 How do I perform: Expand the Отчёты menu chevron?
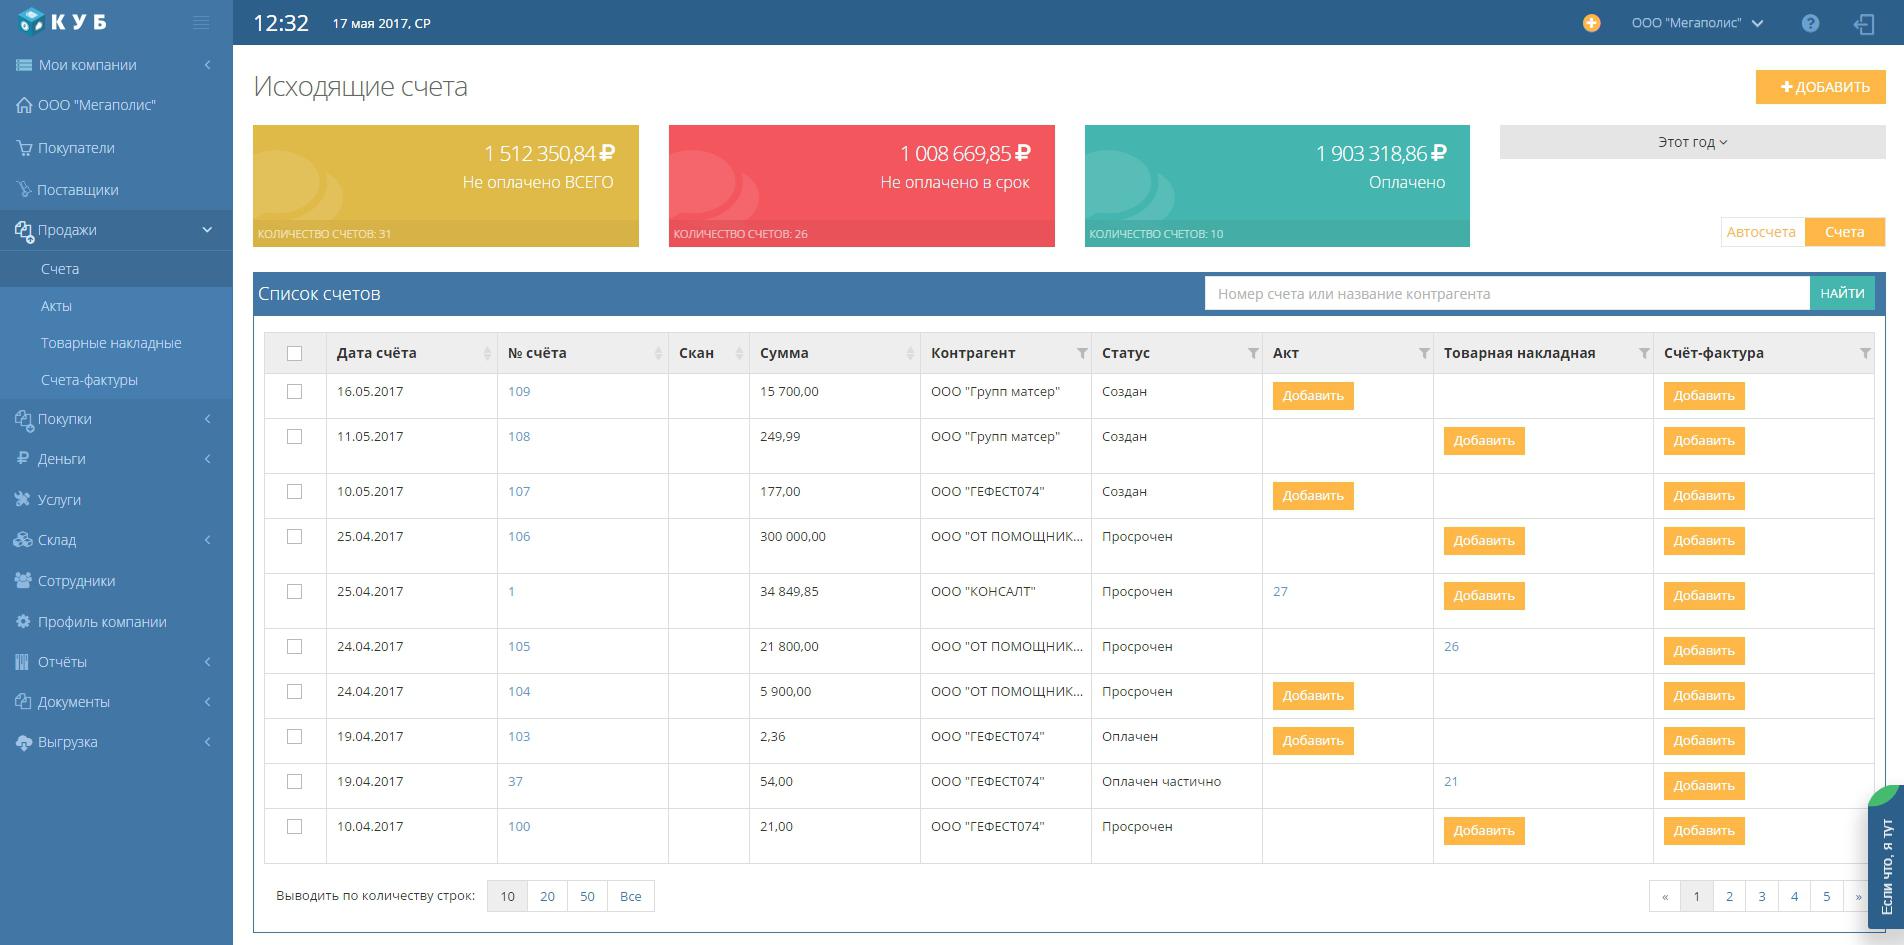coord(207,662)
